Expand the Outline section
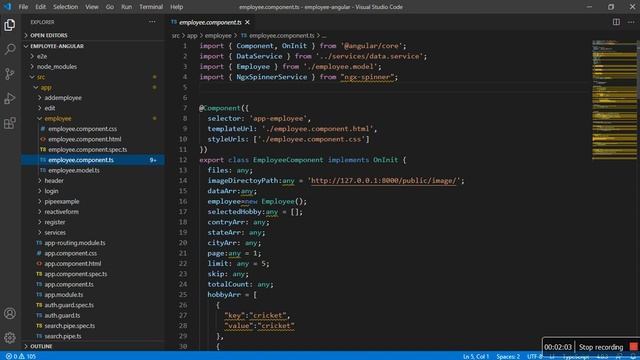 coord(93,346)
